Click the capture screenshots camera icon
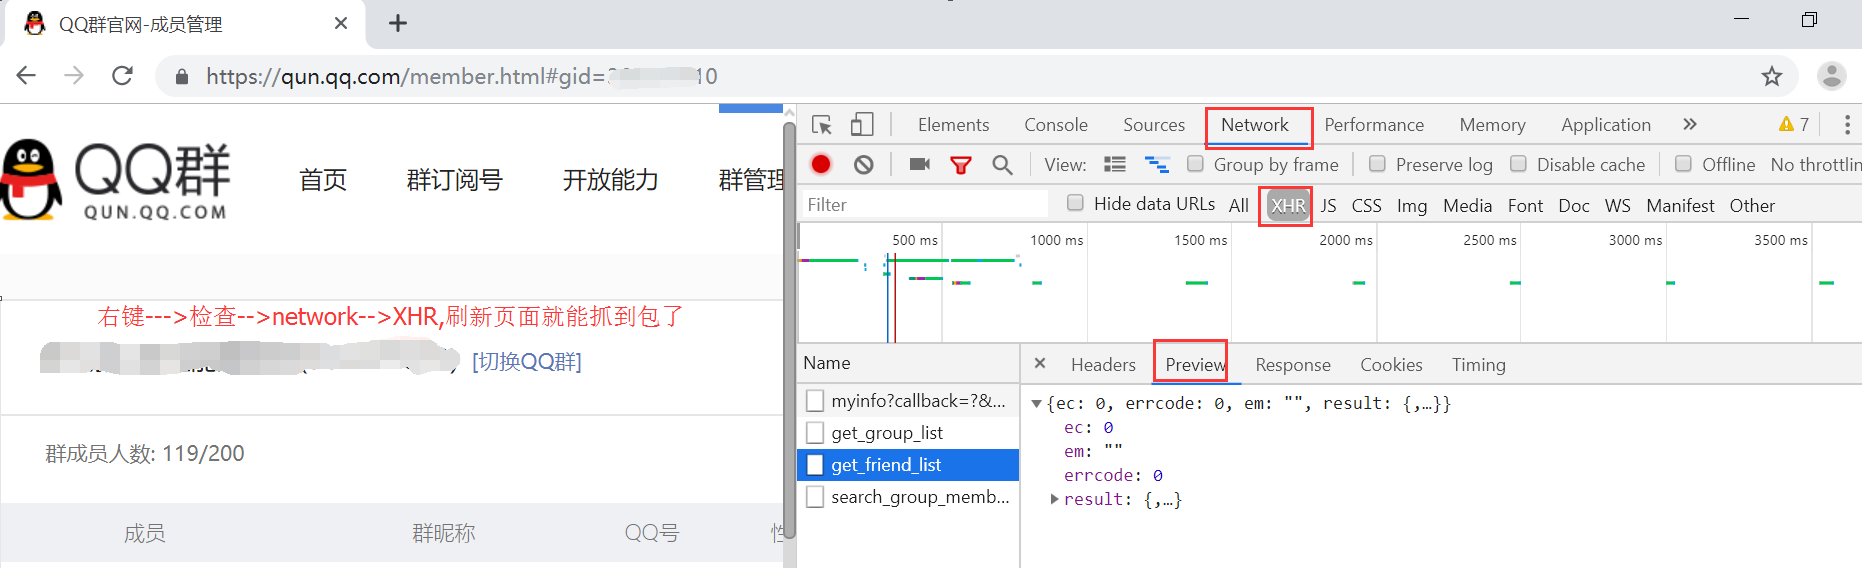This screenshot has height=568, width=1862. [x=920, y=164]
